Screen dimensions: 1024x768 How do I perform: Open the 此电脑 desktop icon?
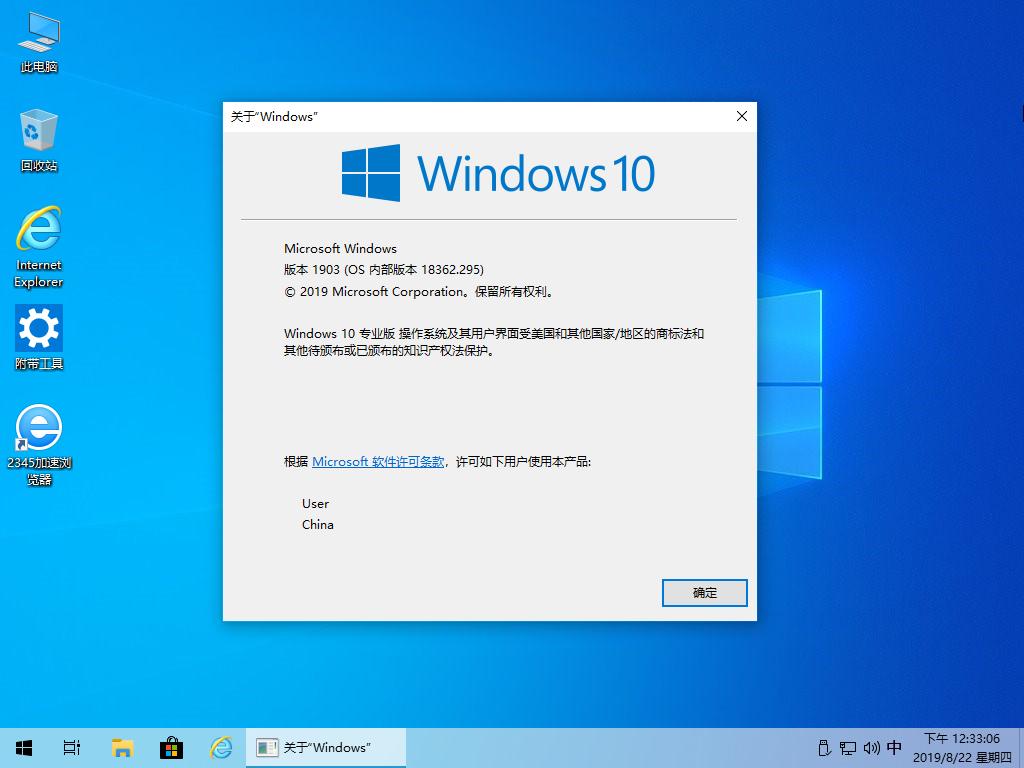(x=39, y=42)
